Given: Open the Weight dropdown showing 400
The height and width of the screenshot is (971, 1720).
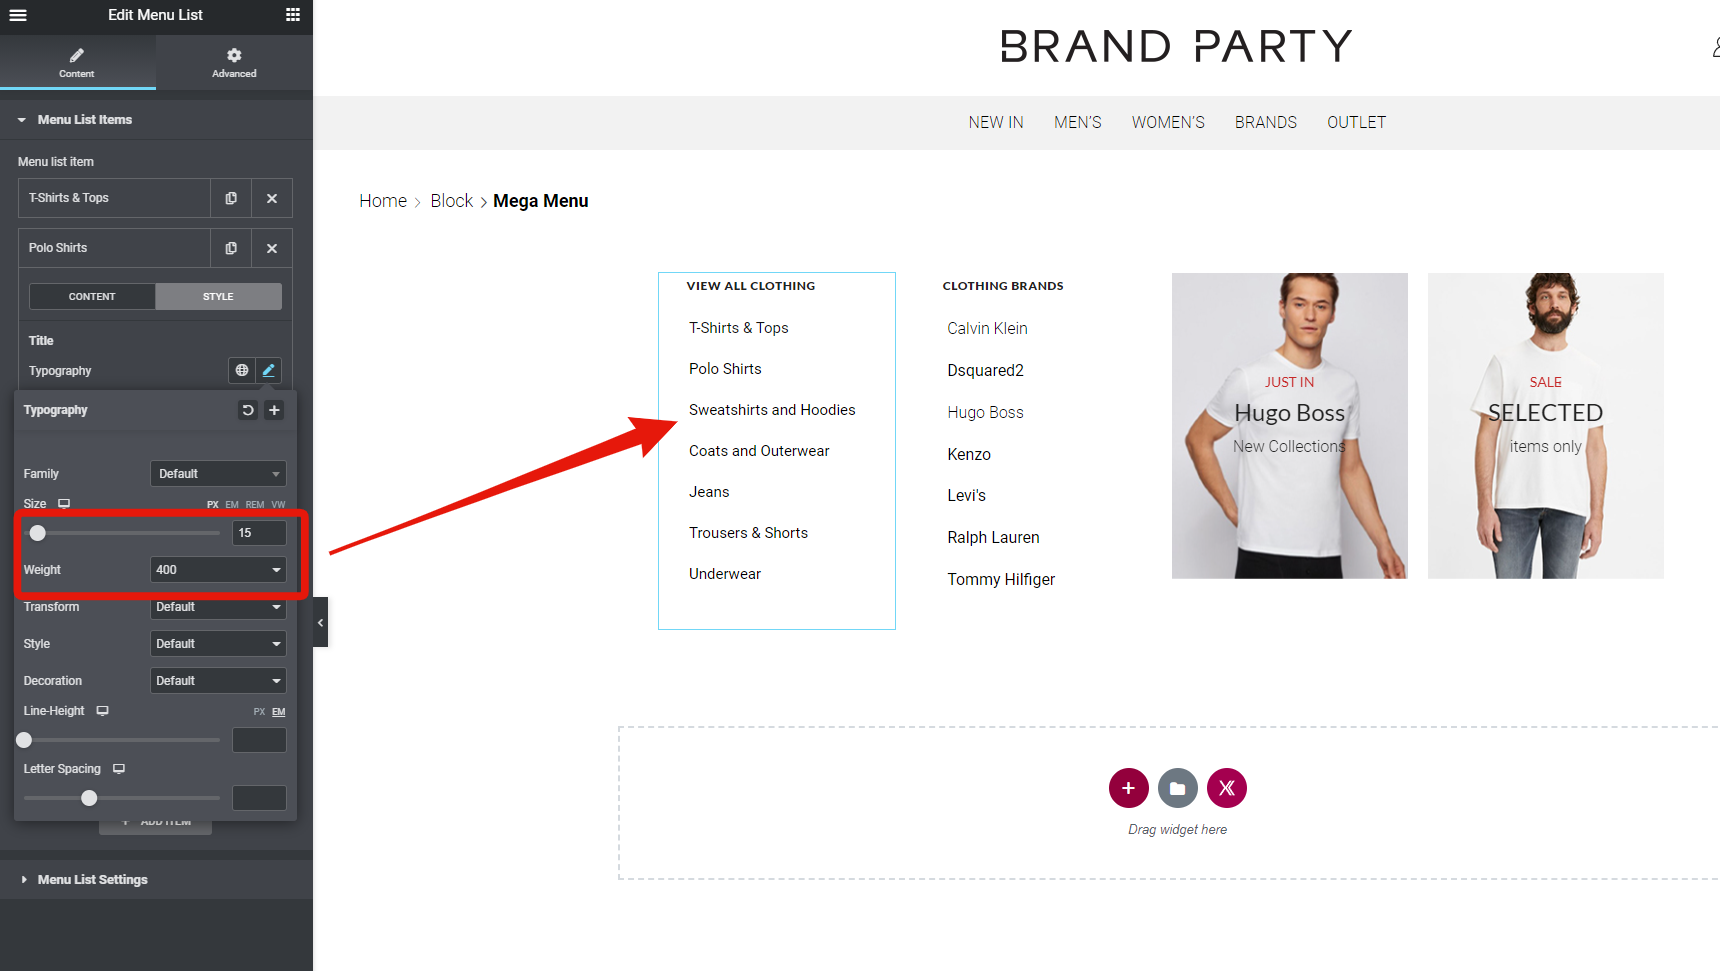Looking at the screenshot, I should [218, 570].
